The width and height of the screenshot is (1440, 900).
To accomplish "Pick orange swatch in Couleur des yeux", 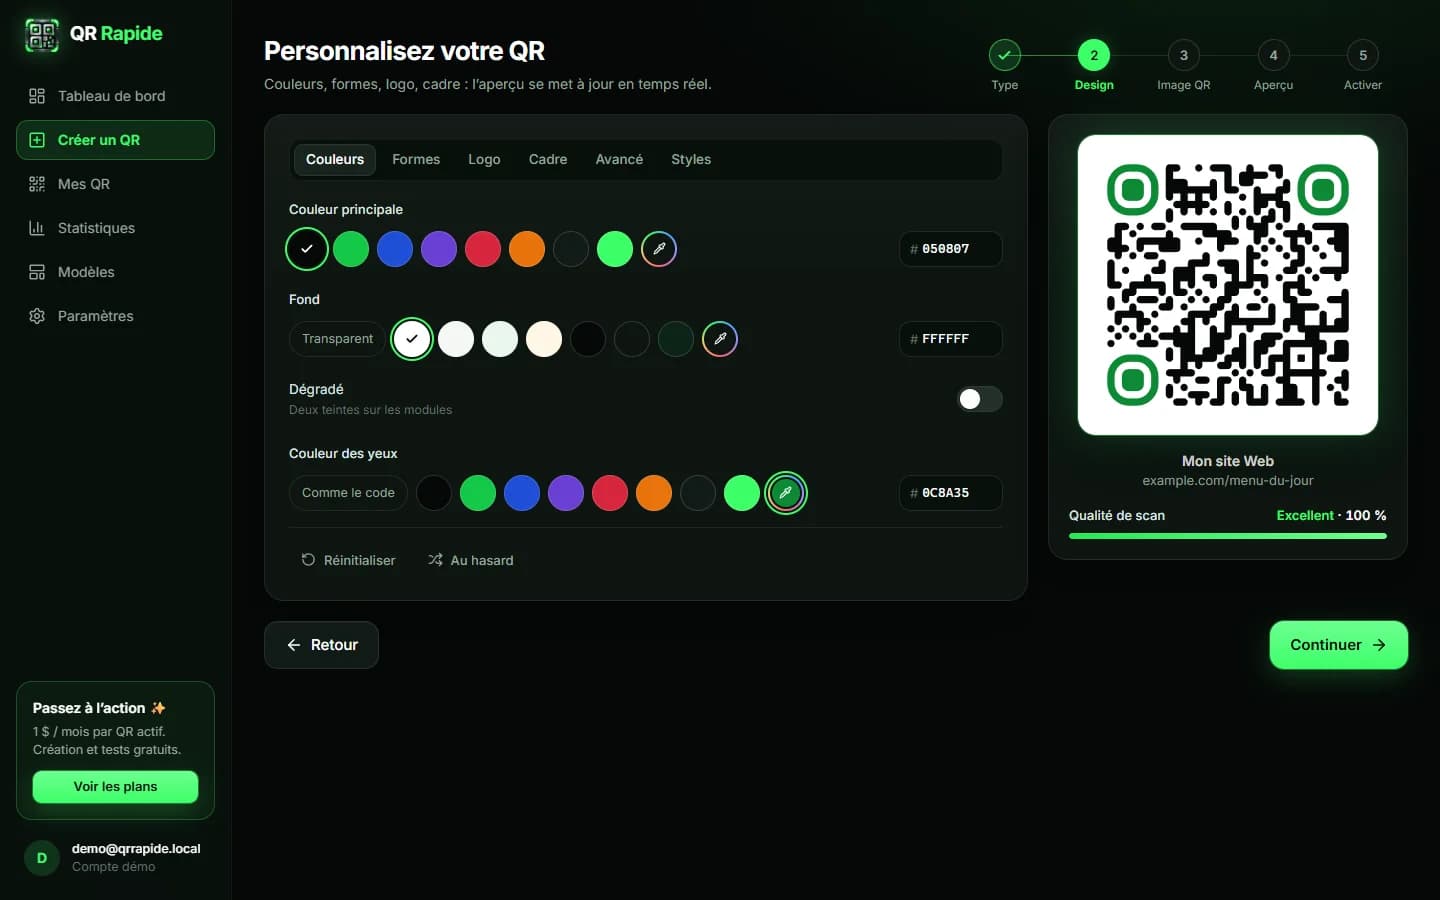I will coord(654,493).
